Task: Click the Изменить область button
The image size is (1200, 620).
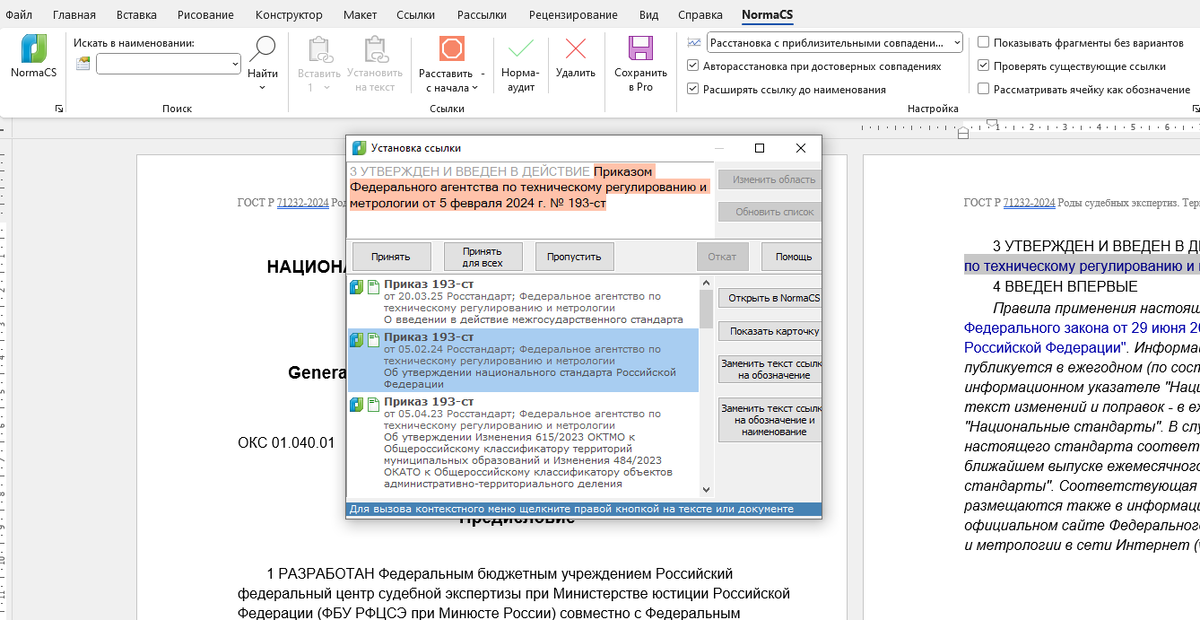Action: [769, 180]
